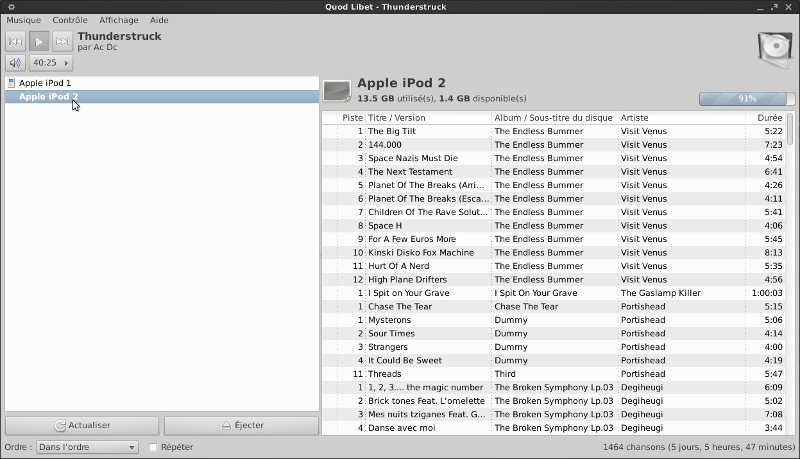
Task: Select Apple iPod 1 device
Action: (x=45, y=83)
